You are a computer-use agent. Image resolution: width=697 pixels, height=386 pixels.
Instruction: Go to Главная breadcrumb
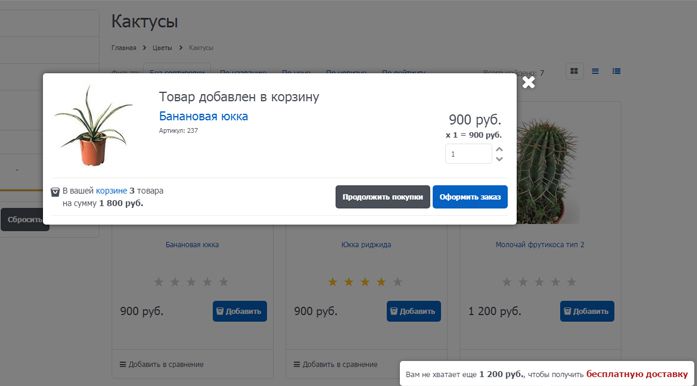(124, 48)
